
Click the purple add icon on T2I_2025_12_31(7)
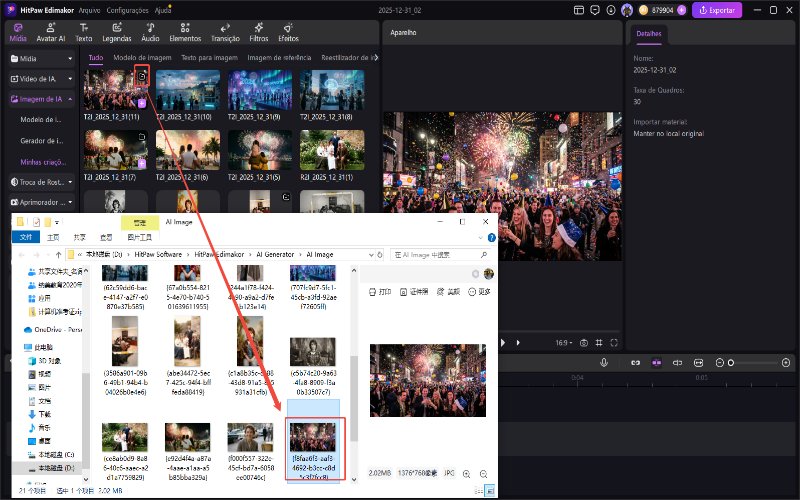(x=142, y=164)
